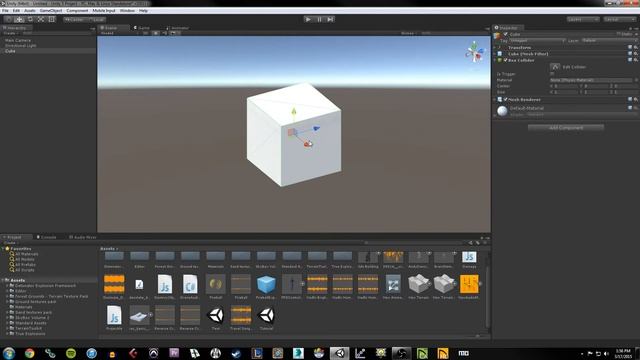Open the Layout dropdown
This screenshot has width=640, height=360.
pos(620,19)
